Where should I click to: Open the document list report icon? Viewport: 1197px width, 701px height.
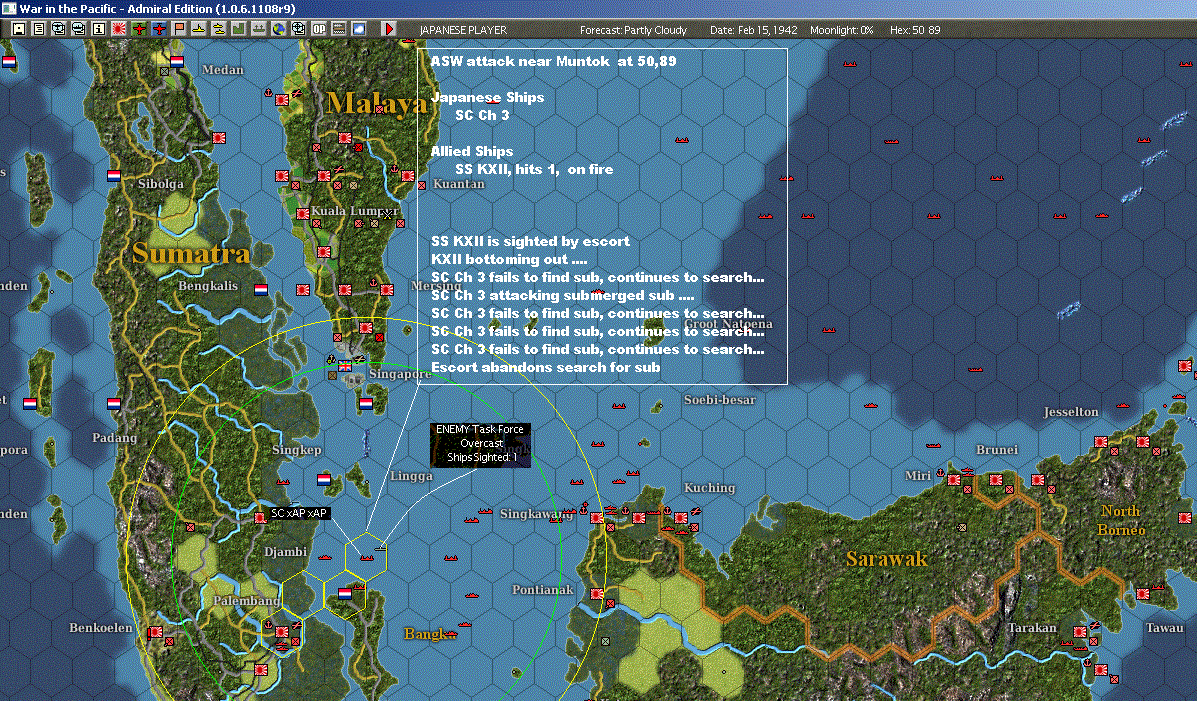[39, 29]
